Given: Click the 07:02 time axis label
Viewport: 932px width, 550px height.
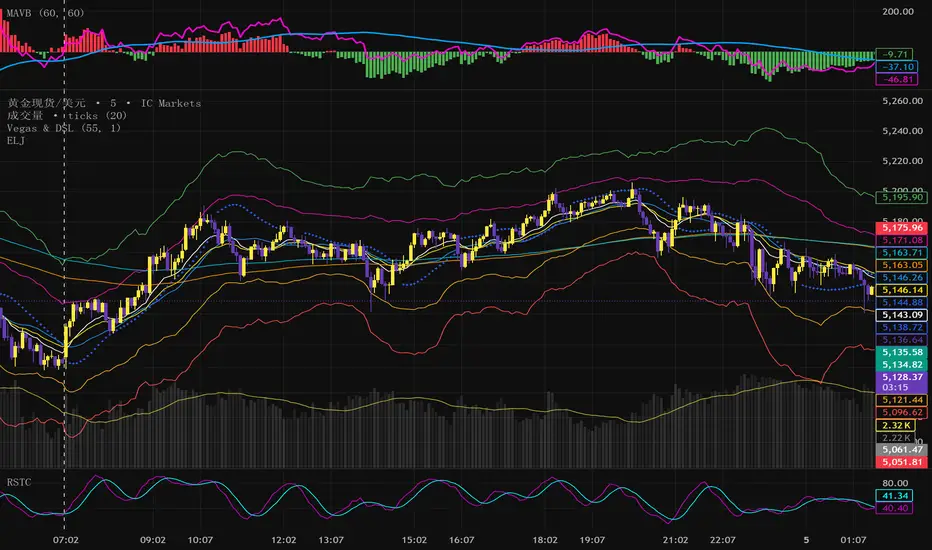Looking at the screenshot, I should [65, 540].
